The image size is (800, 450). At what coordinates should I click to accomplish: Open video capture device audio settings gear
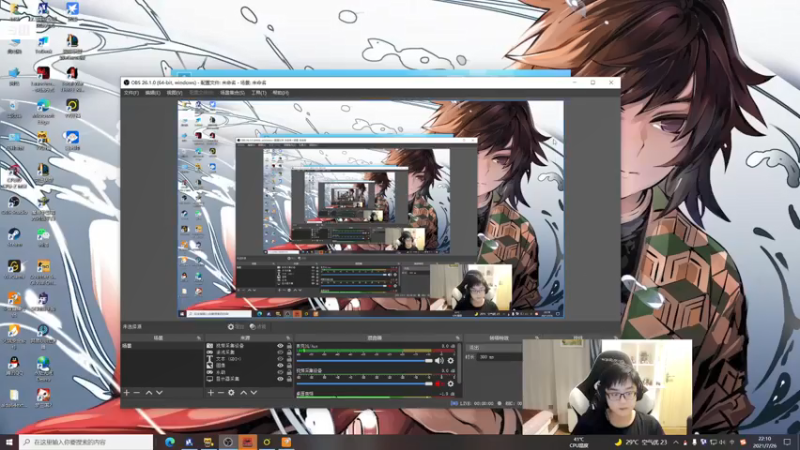[x=451, y=384]
